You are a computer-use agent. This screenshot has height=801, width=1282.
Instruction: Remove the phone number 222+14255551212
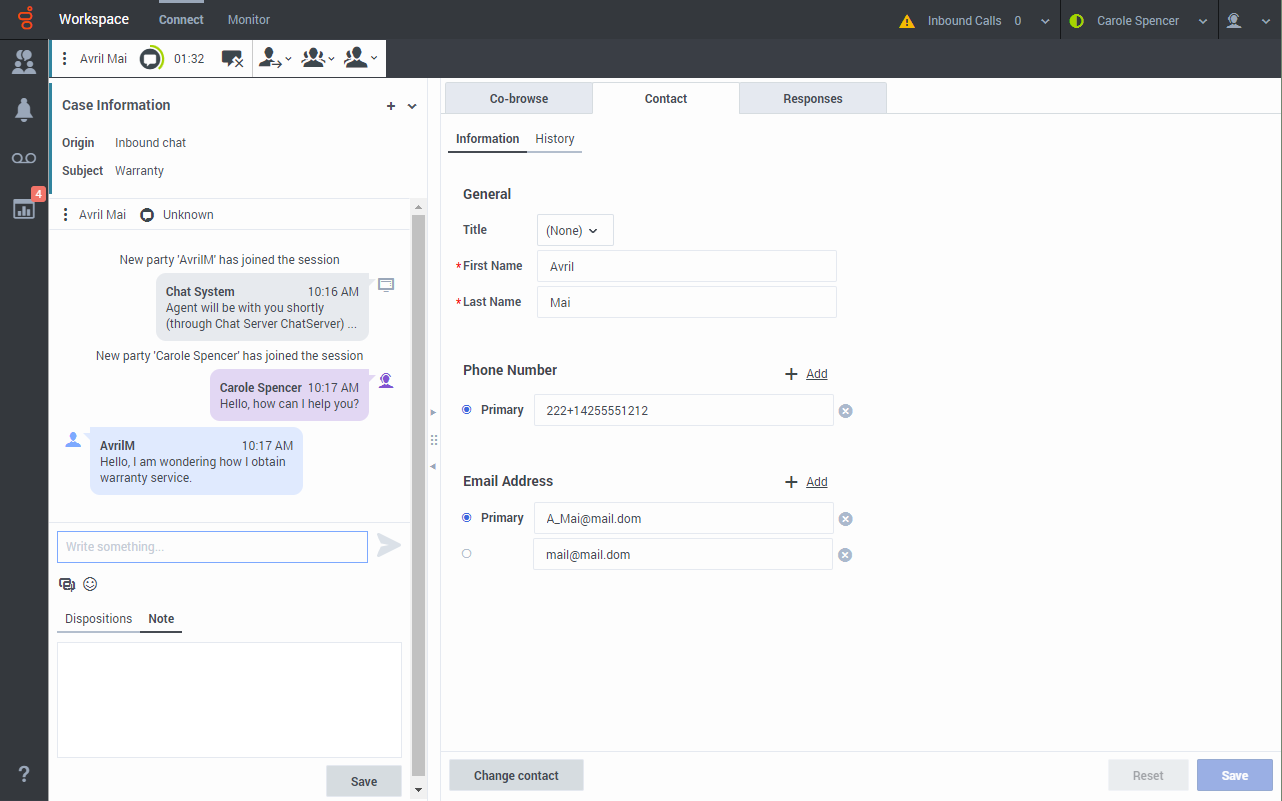click(x=845, y=411)
